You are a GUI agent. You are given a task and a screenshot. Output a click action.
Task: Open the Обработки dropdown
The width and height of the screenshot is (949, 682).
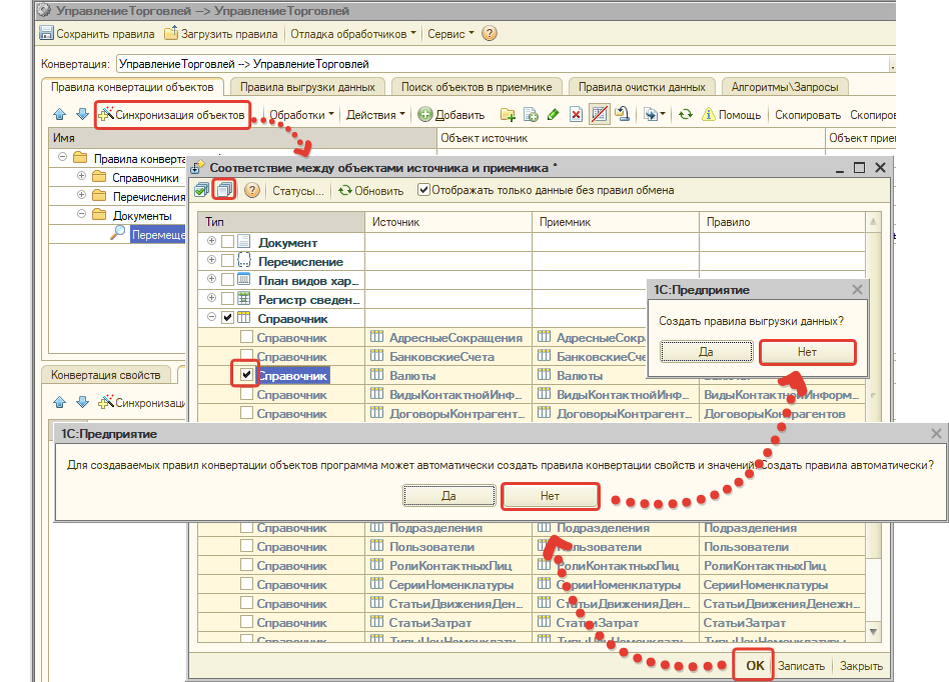(x=301, y=115)
